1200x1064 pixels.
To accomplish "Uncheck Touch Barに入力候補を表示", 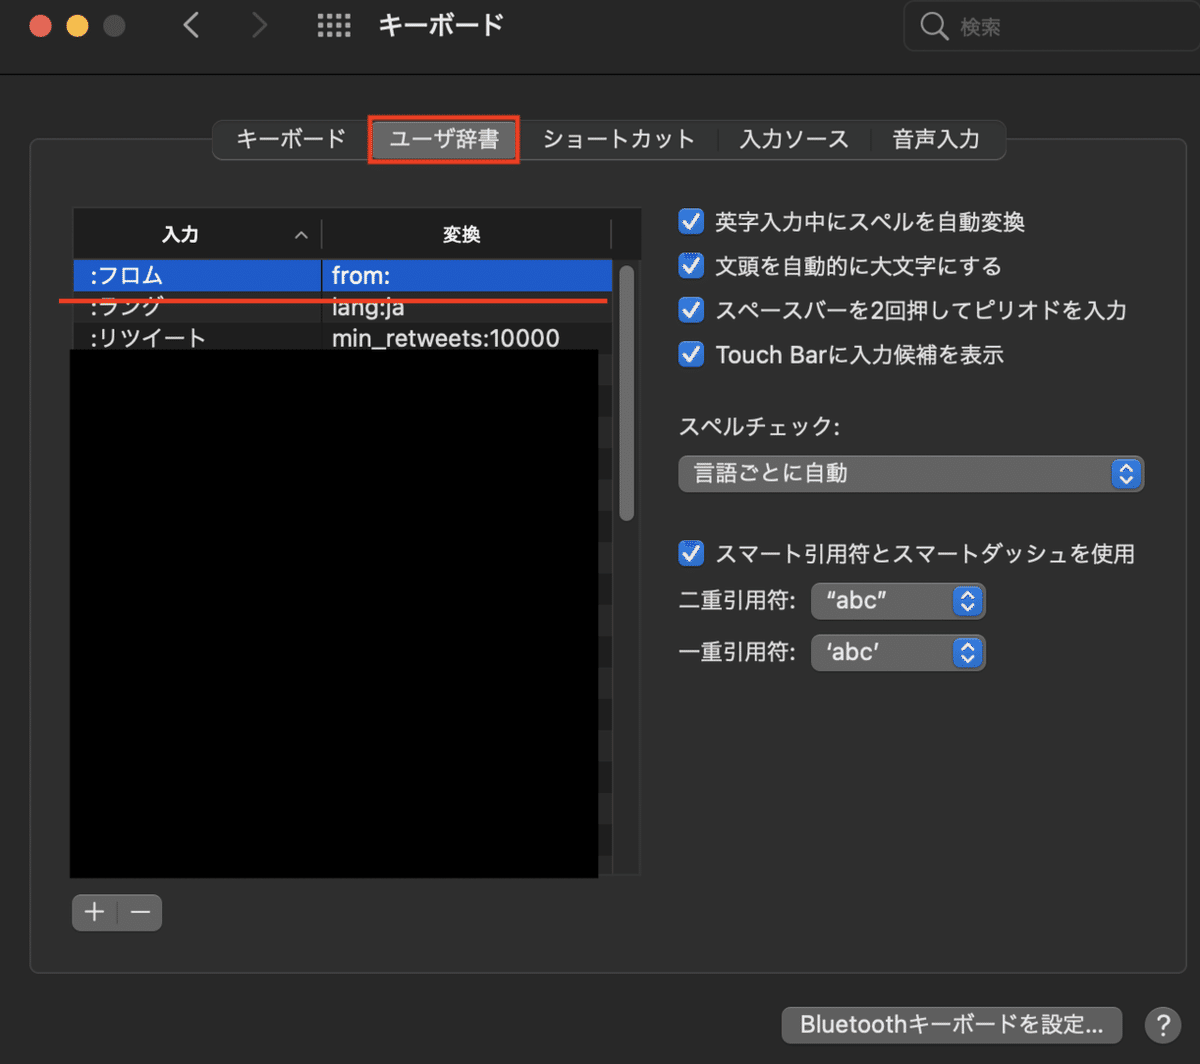I will [691, 354].
